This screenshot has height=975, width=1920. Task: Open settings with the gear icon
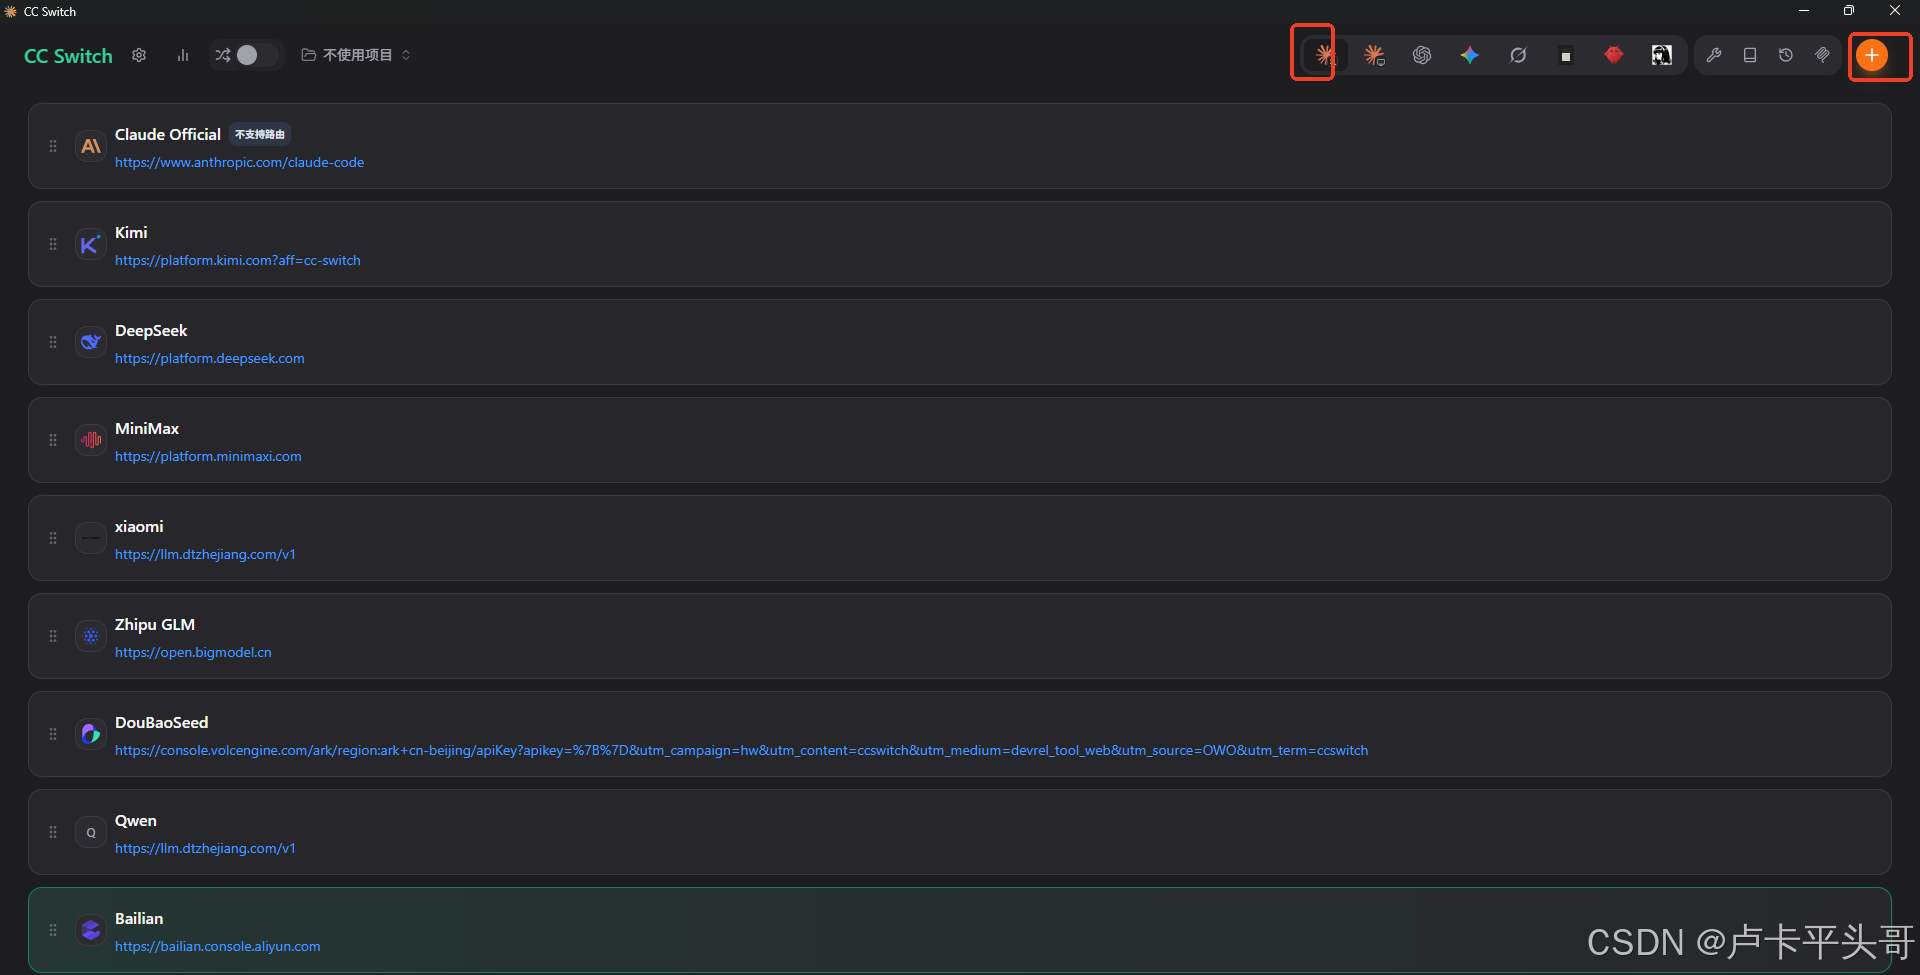point(139,55)
